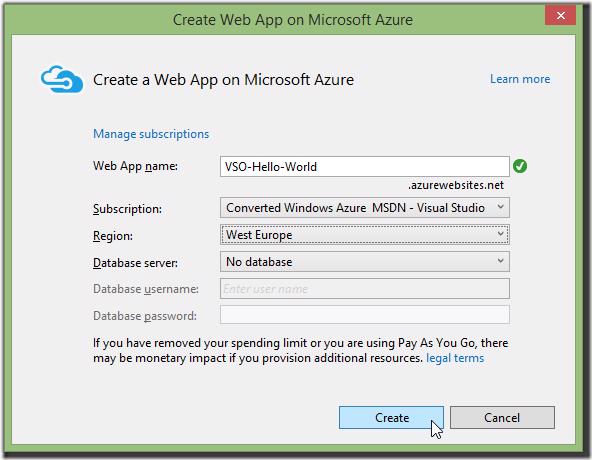Click the heading Create a Web App on Microsoft Azure
The image size is (592, 460).
coord(224,80)
